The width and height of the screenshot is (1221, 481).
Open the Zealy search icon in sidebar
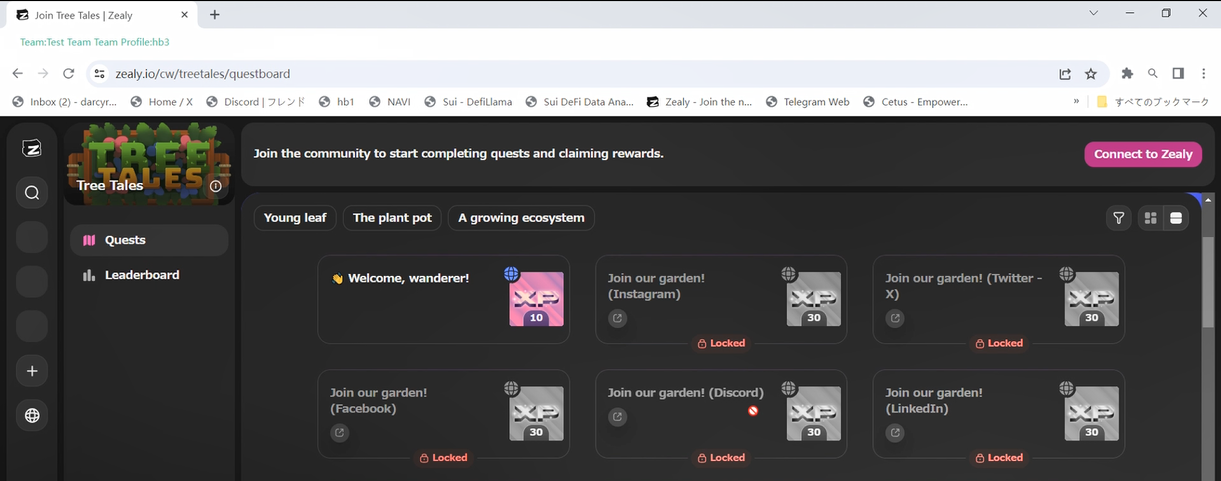[x=32, y=193]
